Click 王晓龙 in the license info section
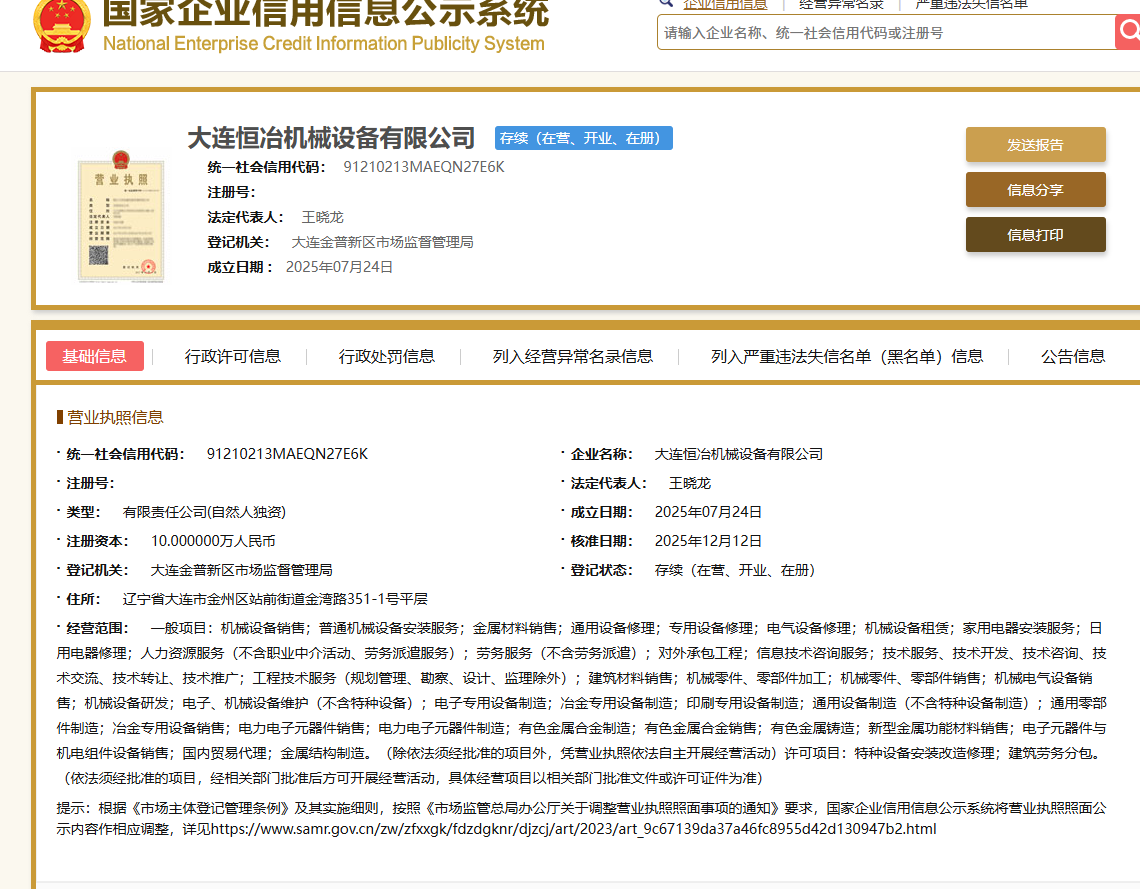Screen dimensions: 1140x889 coord(690,483)
